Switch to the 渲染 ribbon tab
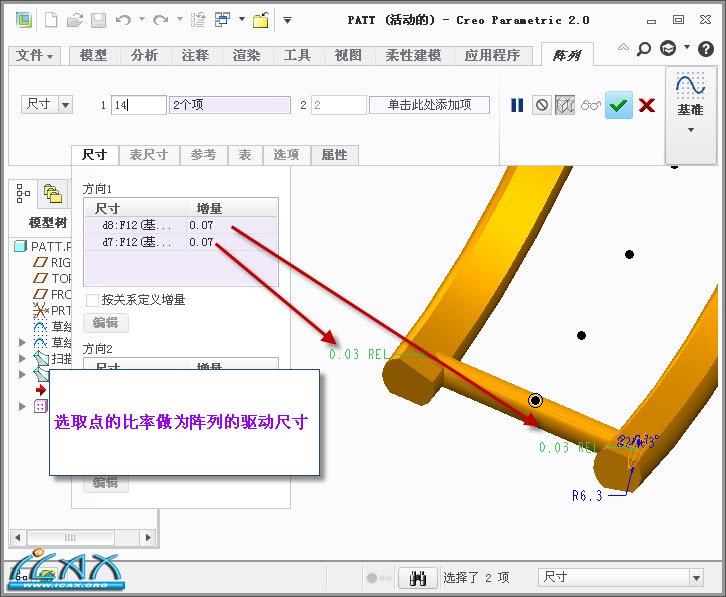Viewport: 726px width, 597px height. (x=246, y=56)
